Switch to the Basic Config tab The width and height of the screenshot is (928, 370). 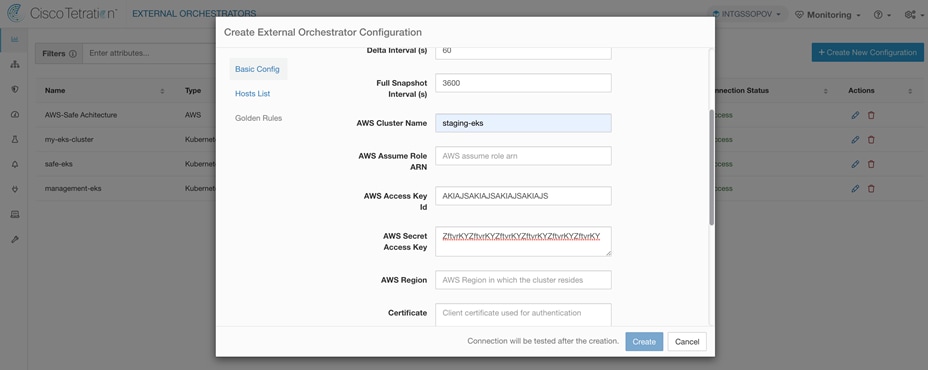point(257,69)
